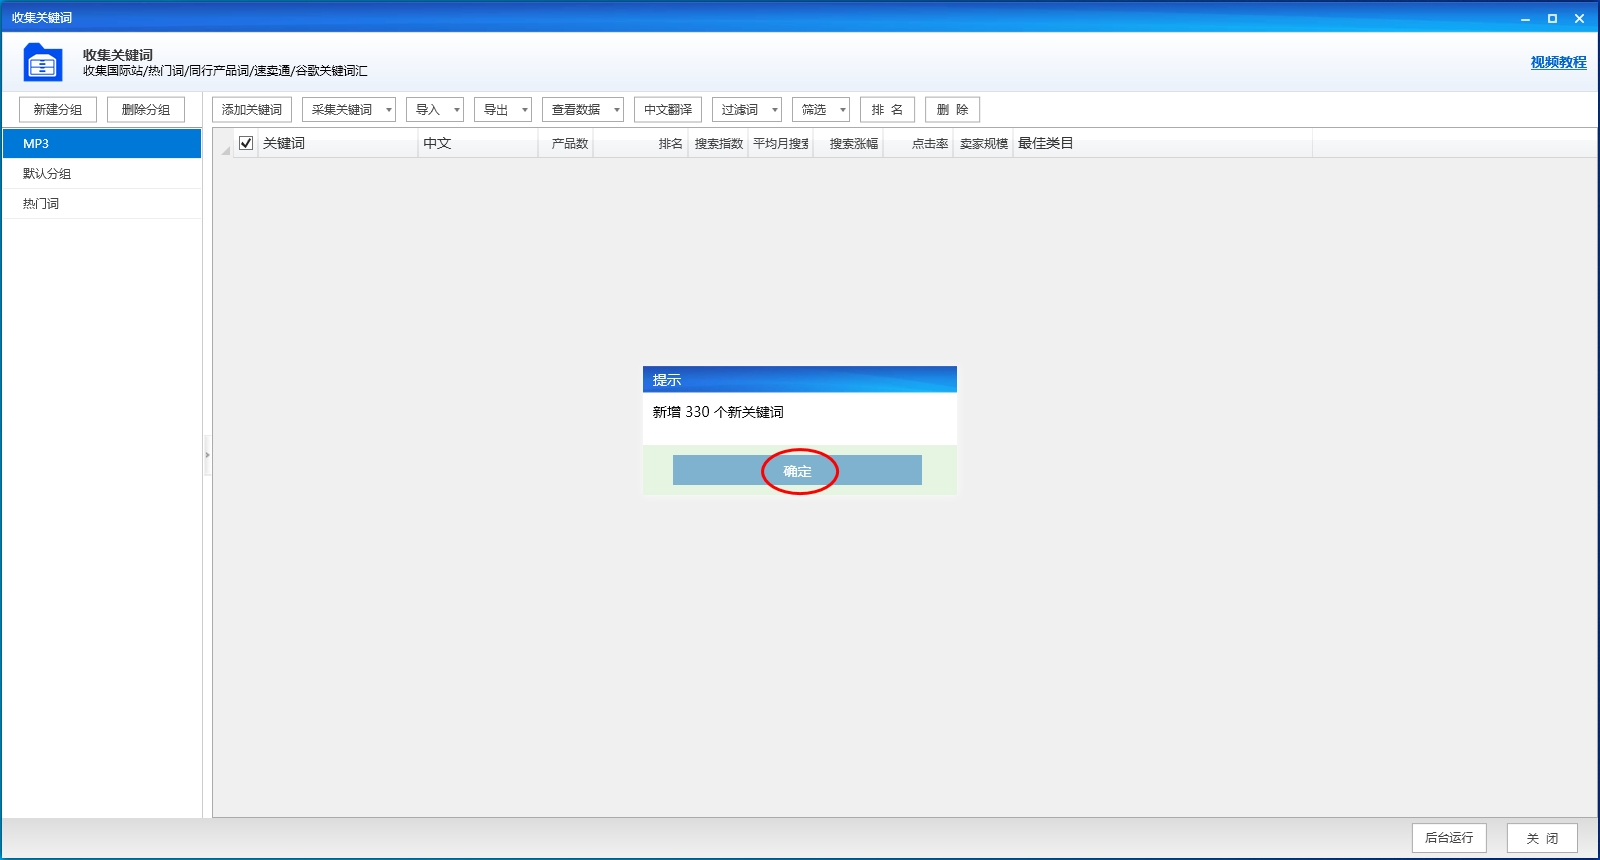Screen dimensions: 1600x860
Task: Select the MP3 group in sidebar
Action: (102, 143)
